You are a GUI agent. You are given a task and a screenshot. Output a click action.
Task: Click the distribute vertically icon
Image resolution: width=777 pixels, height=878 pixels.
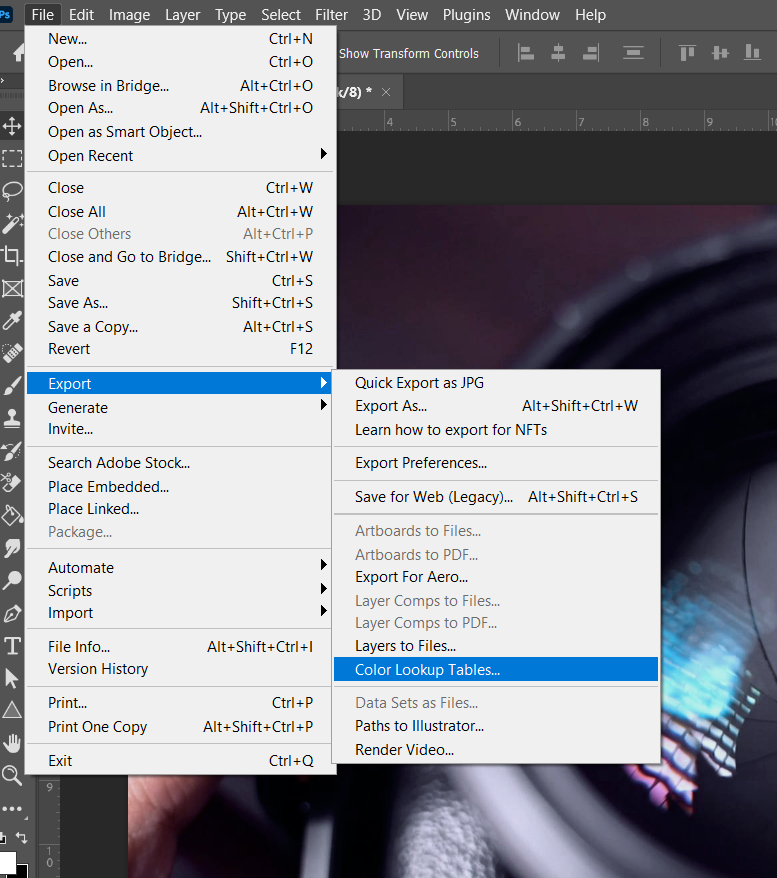[x=633, y=53]
